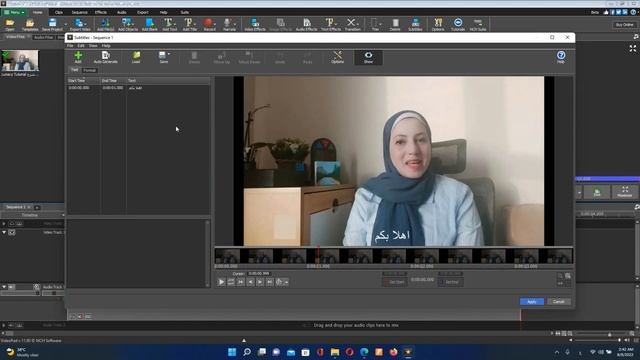Click Save Project in main toolbar
Viewport: 640px width, 360px height.
(52, 24)
